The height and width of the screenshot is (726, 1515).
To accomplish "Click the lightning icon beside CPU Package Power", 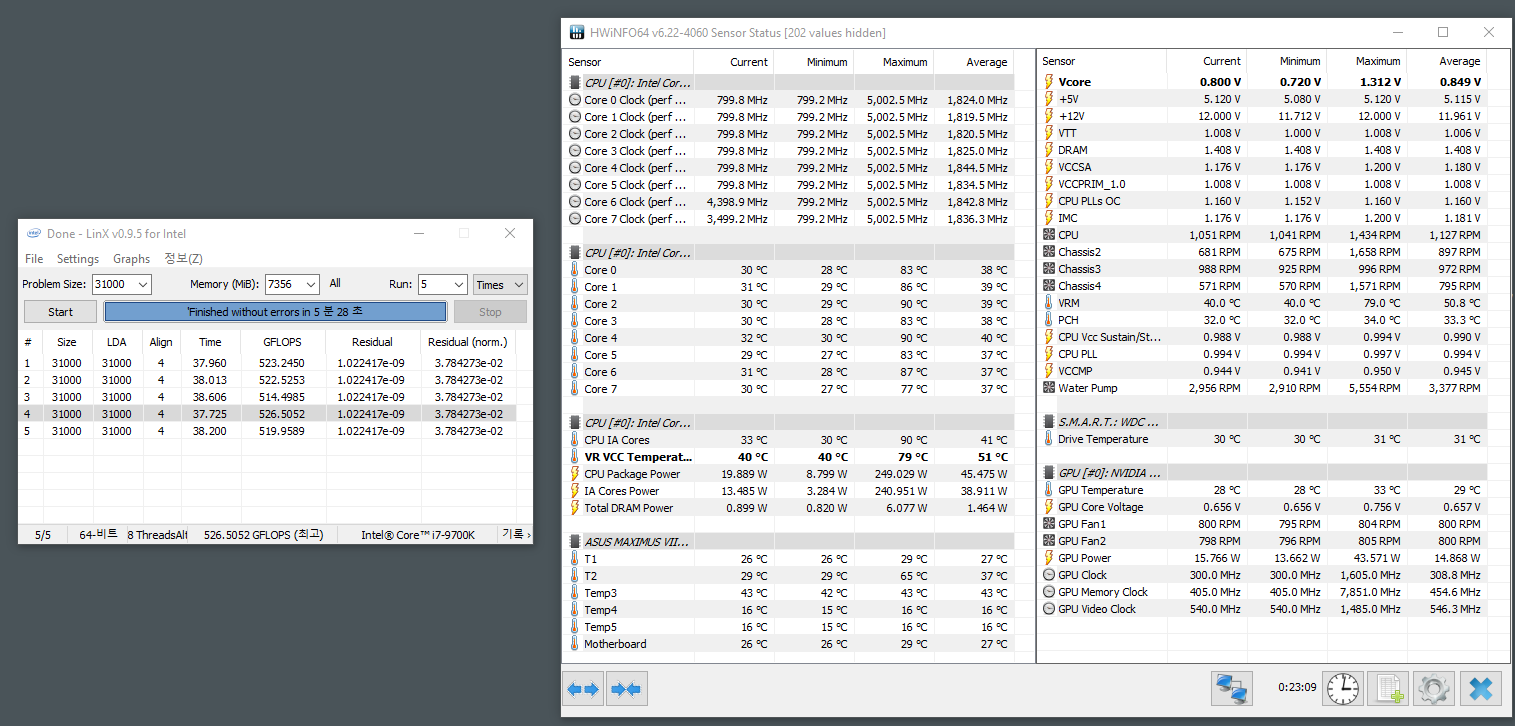I will coord(575,474).
